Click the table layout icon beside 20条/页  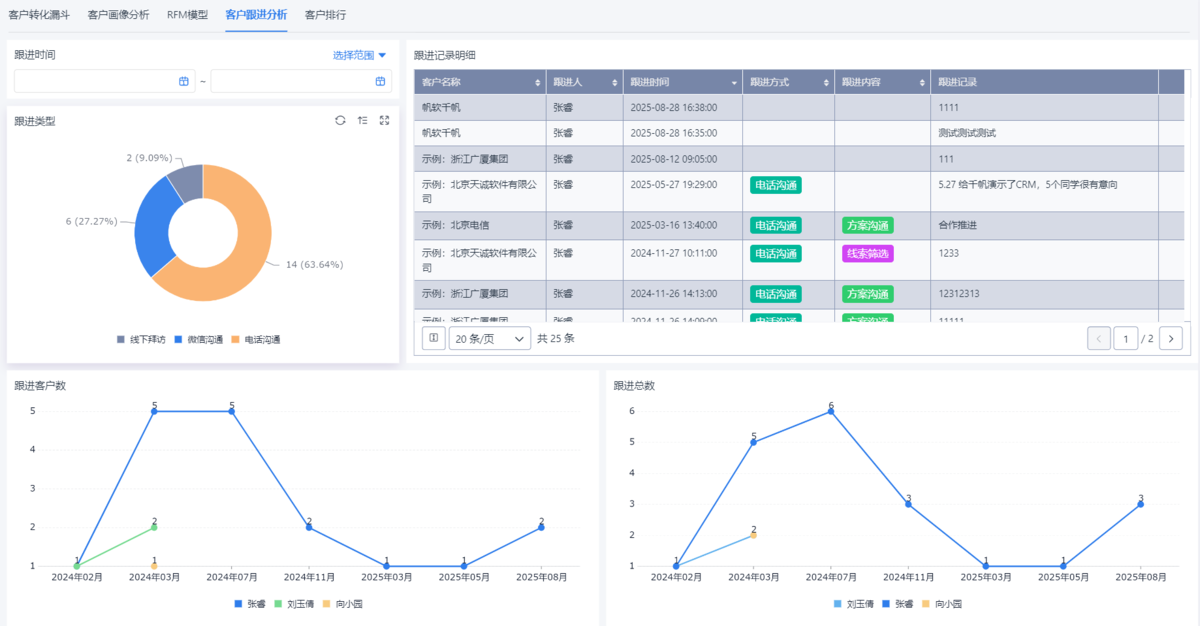(x=433, y=339)
